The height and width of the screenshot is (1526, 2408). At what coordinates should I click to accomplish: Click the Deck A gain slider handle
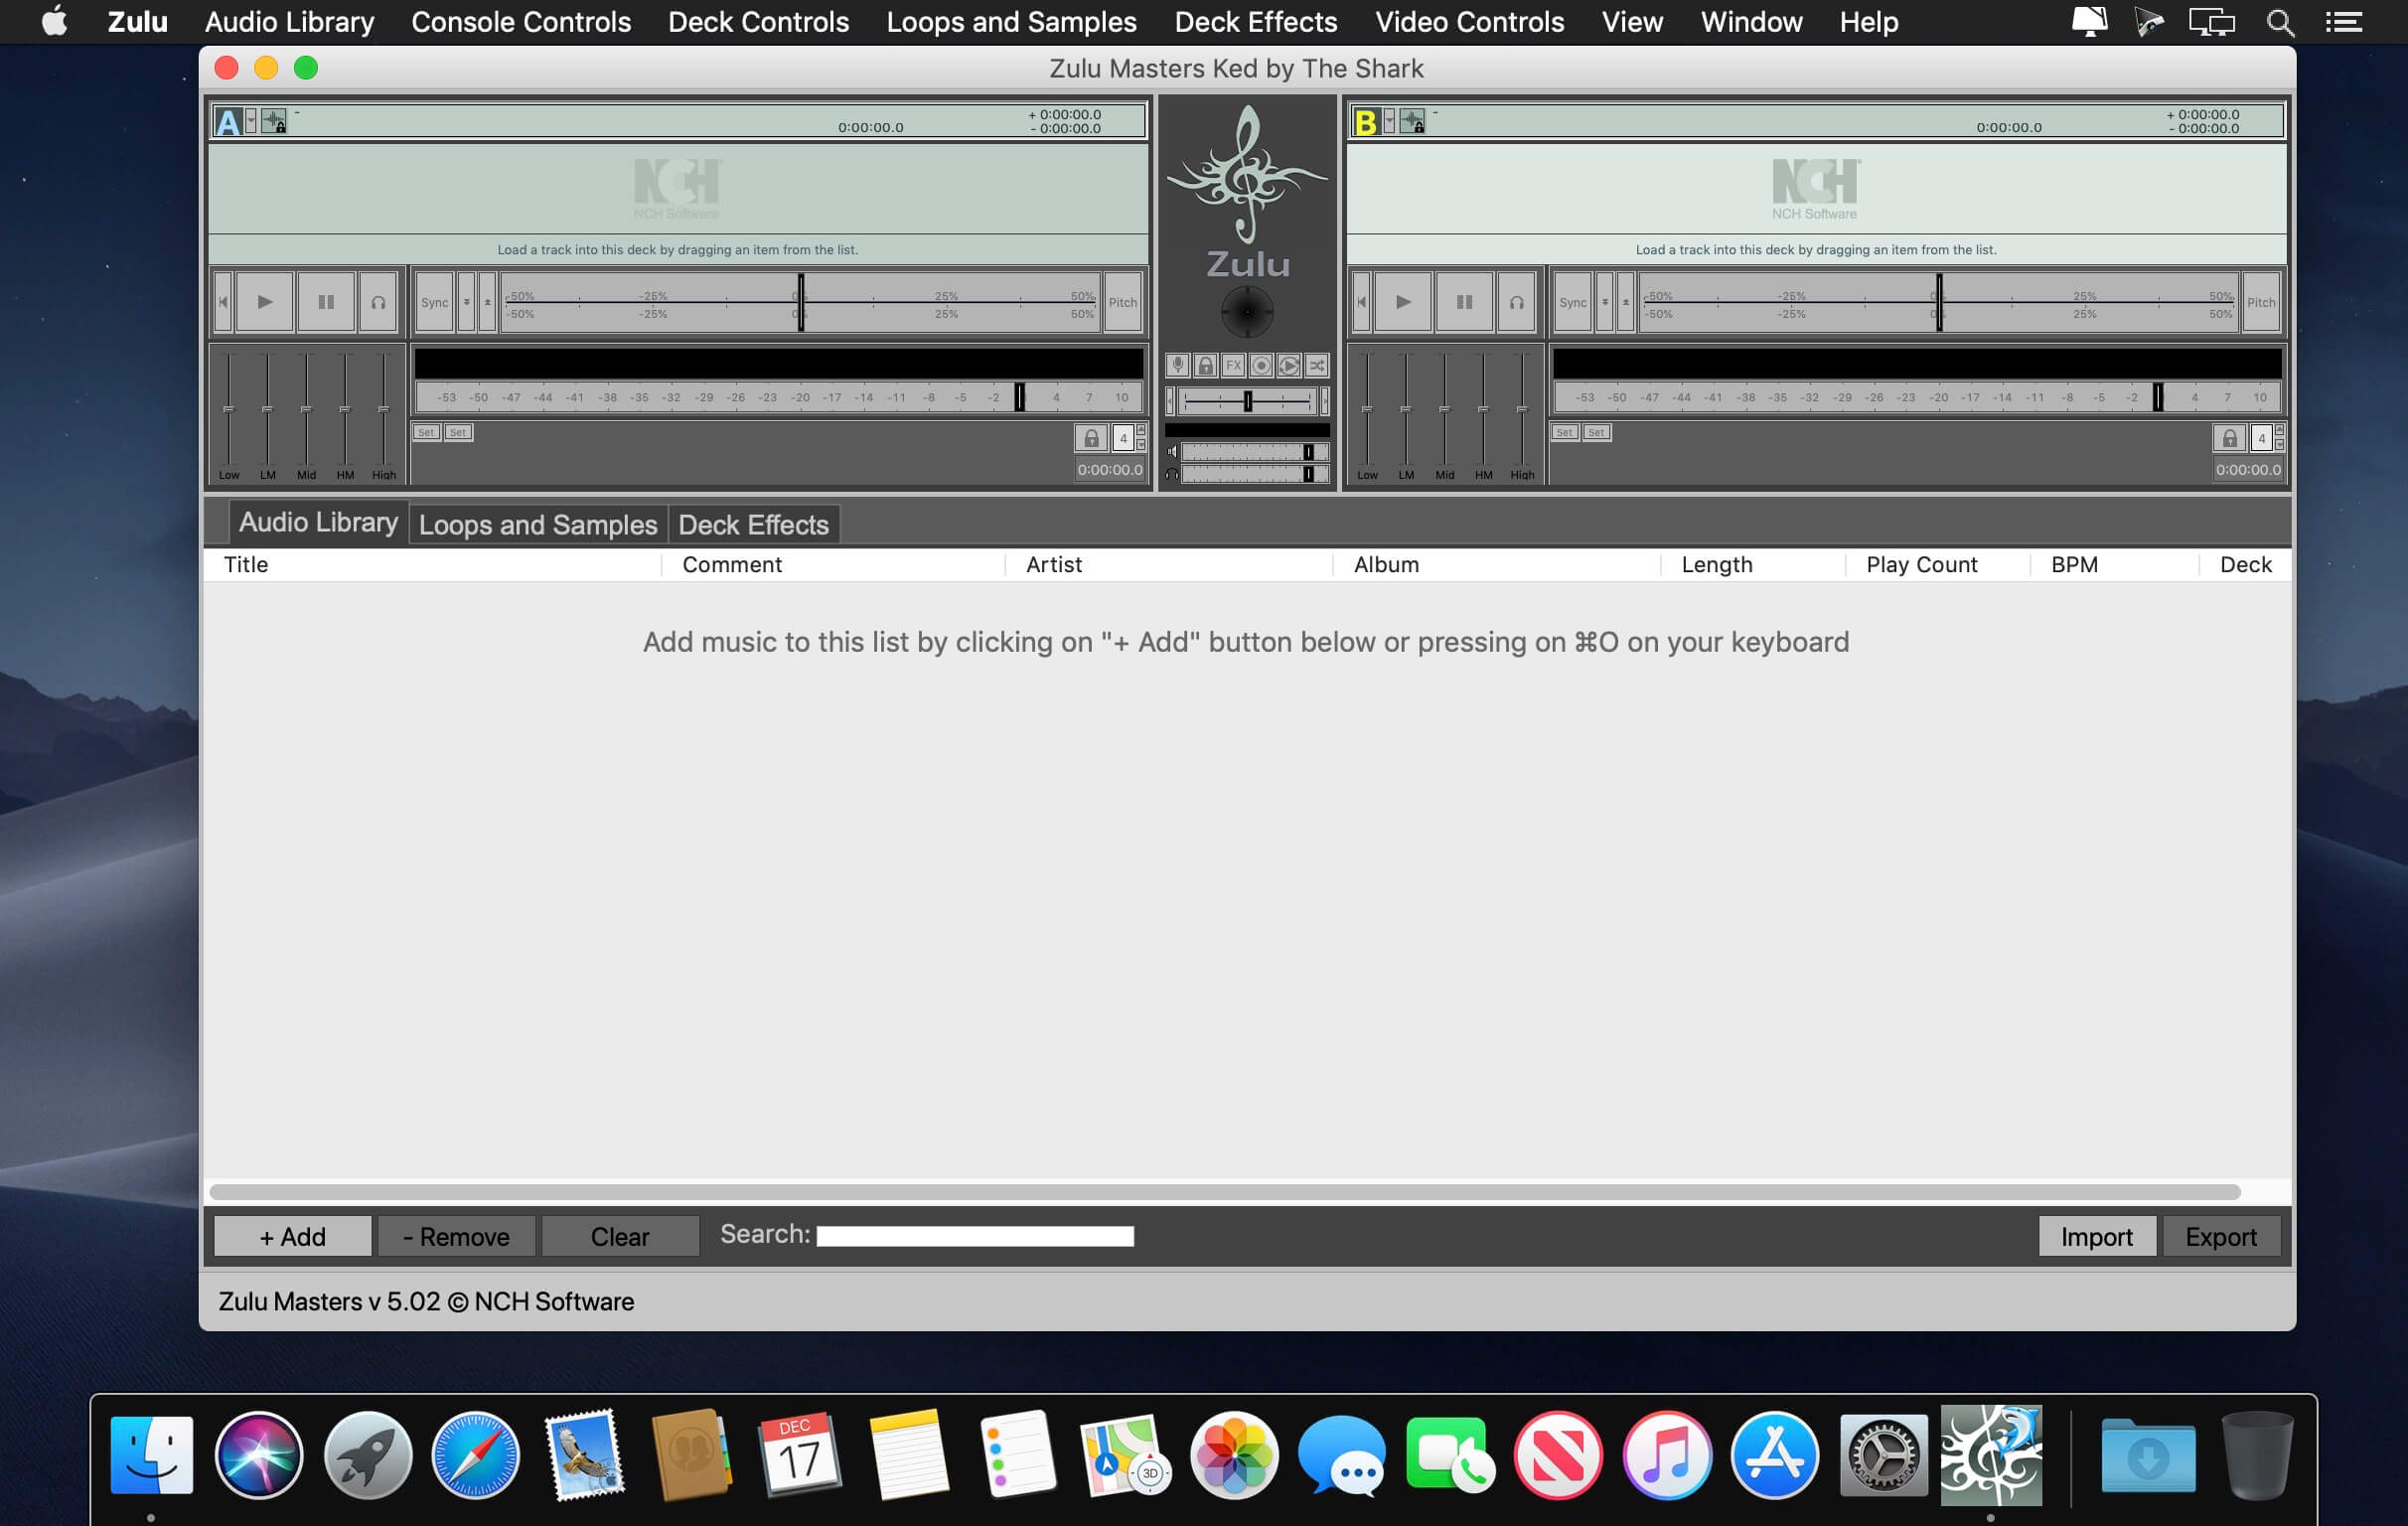tap(1020, 397)
